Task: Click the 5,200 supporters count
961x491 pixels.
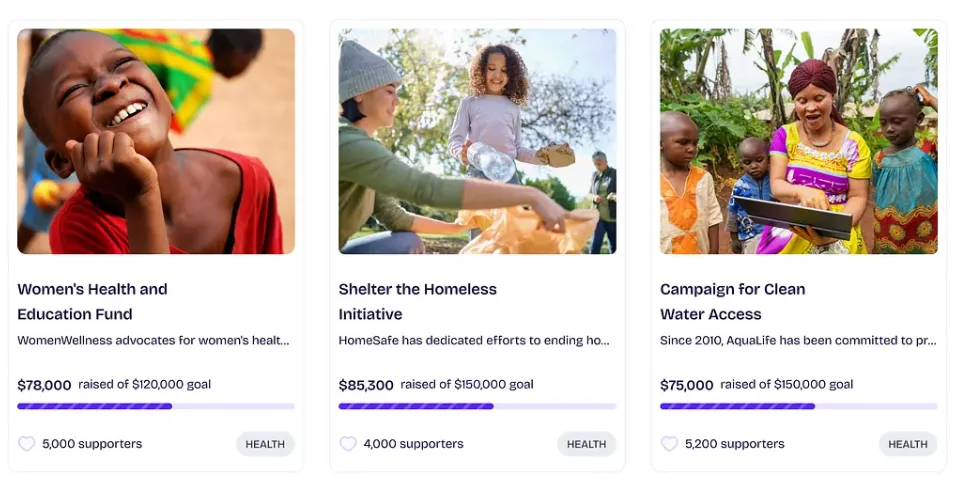Action: (x=734, y=444)
